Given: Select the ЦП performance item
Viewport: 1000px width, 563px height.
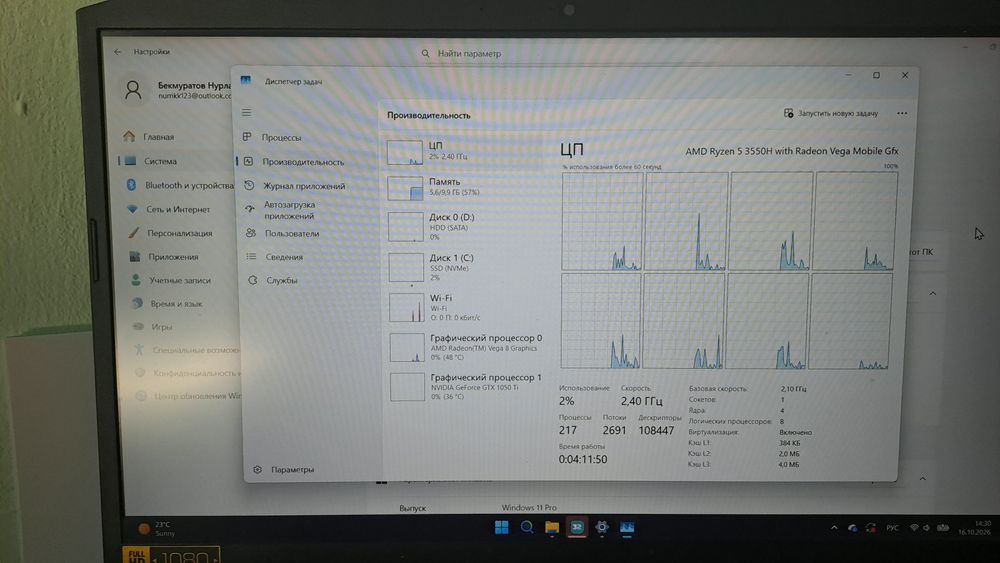Looking at the screenshot, I should click(x=464, y=152).
